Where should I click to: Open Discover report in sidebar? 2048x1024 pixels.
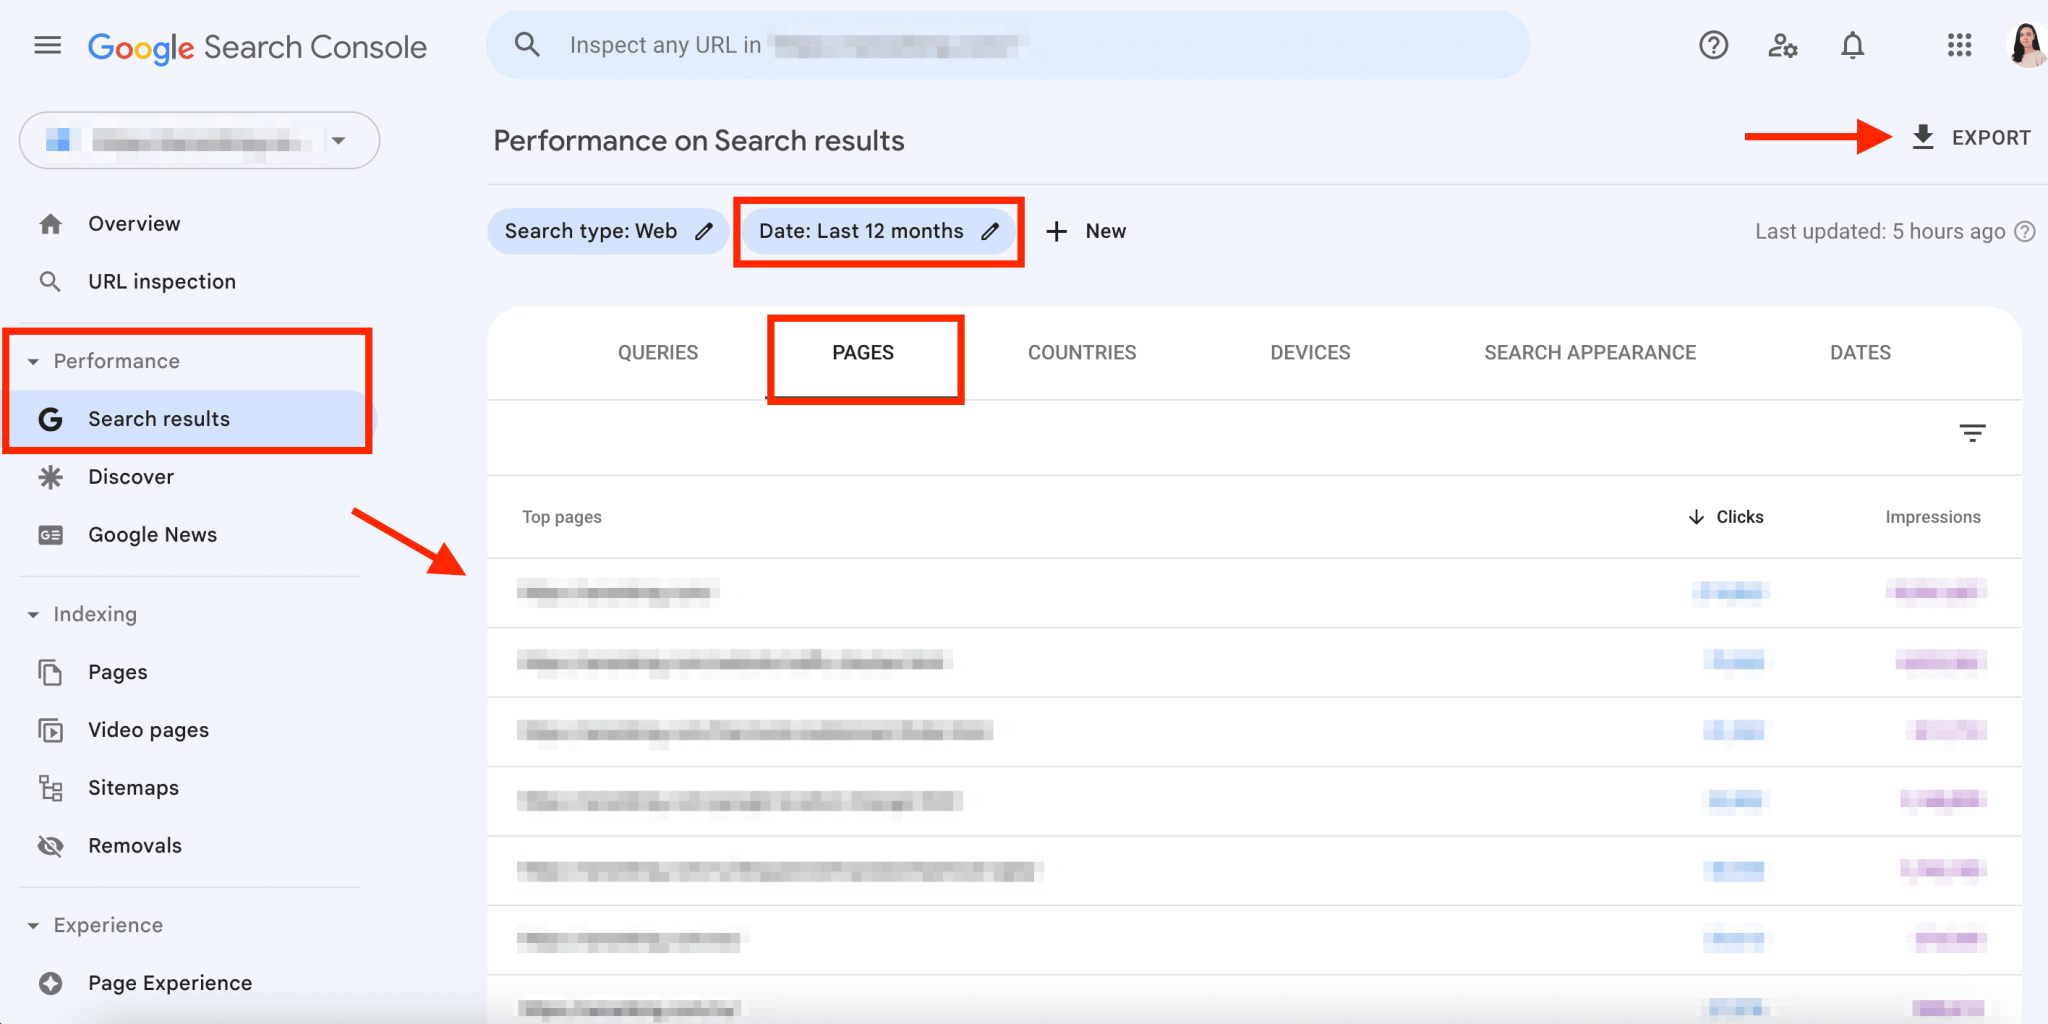tap(131, 477)
